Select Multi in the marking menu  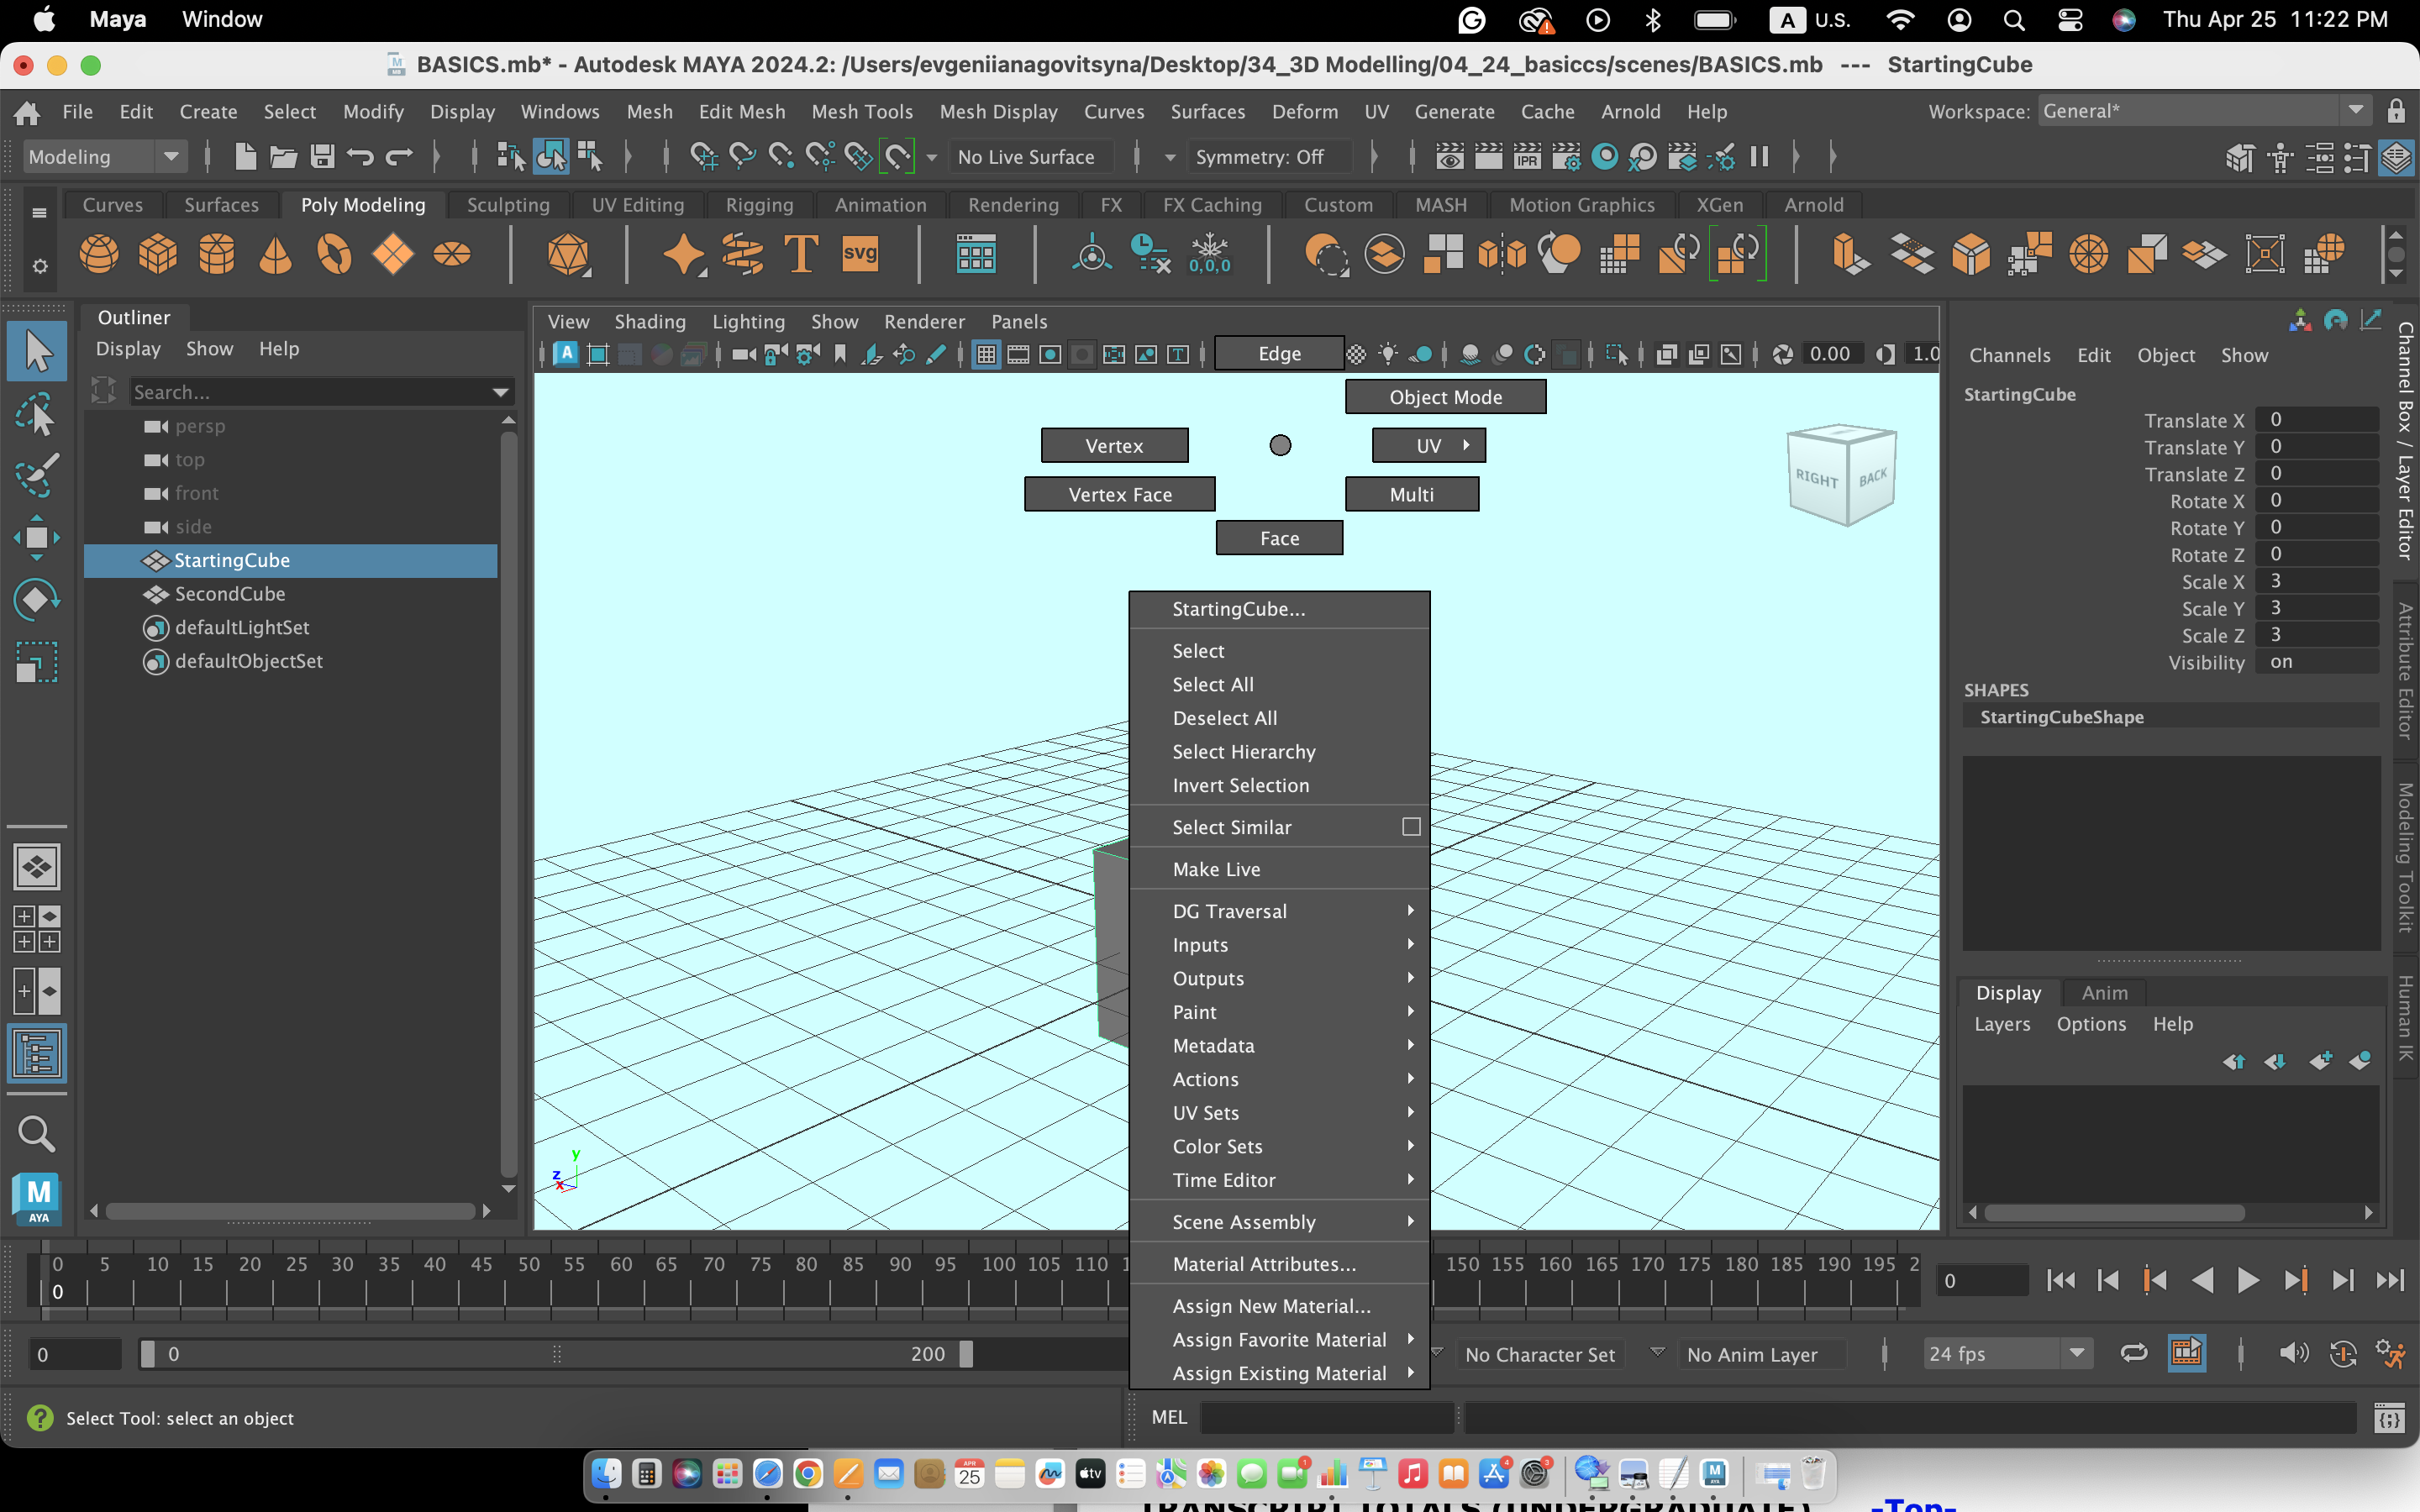(x=1411, y=494)
